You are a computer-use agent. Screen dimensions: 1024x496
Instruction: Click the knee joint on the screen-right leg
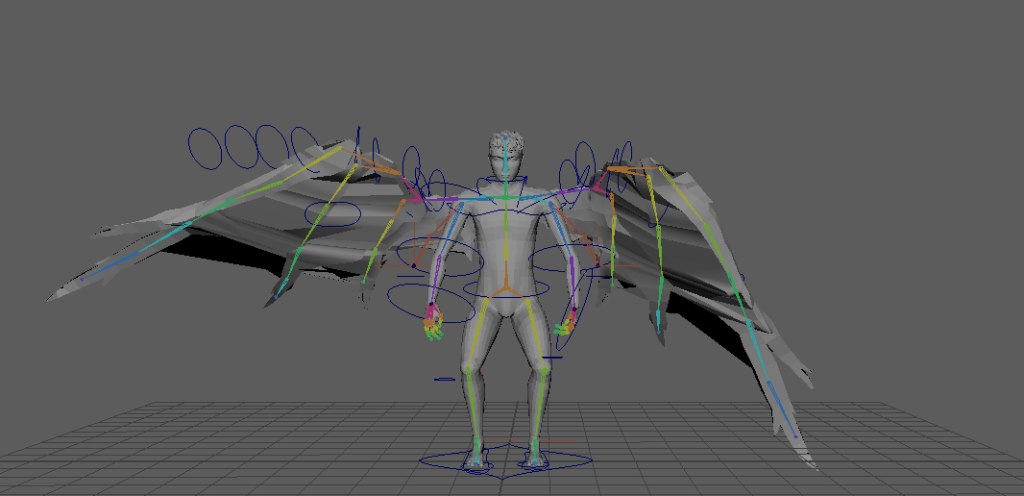tap(543, 371)
